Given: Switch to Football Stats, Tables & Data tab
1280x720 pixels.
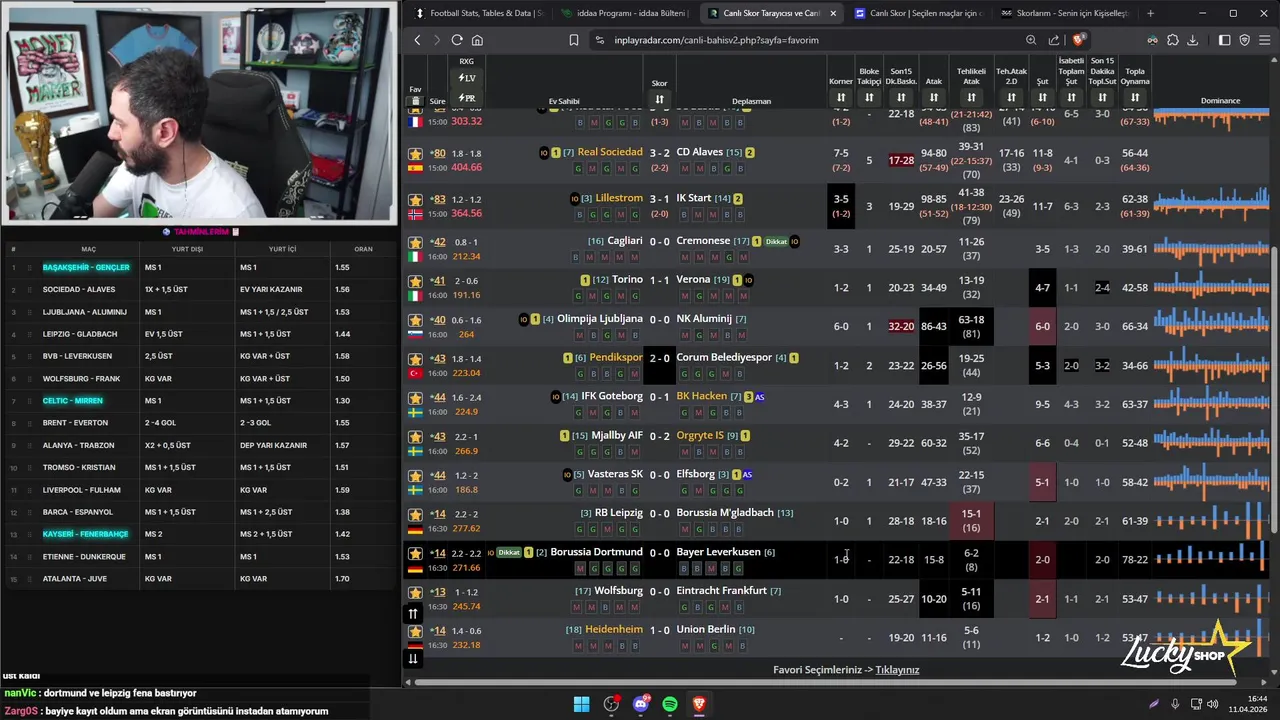Looking at the screenshot, I should pyautogui.click(x=479, y=13).
